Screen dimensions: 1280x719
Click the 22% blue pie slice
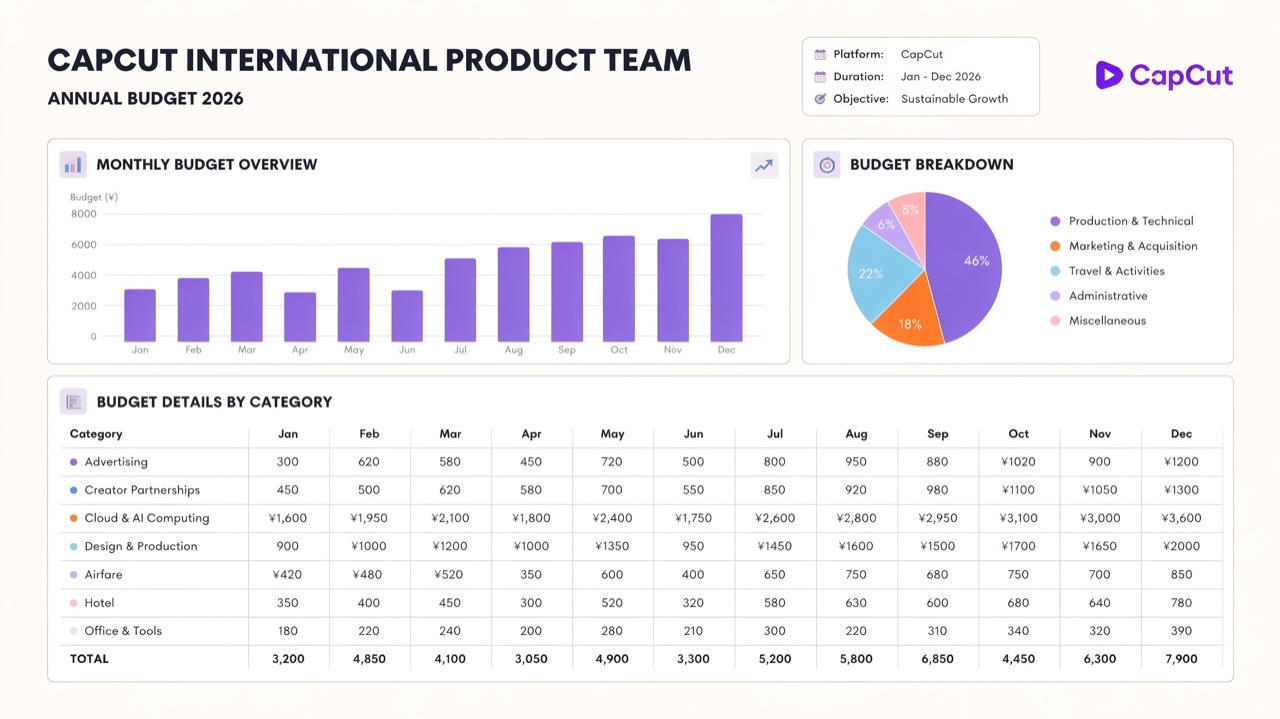point(878,272)
